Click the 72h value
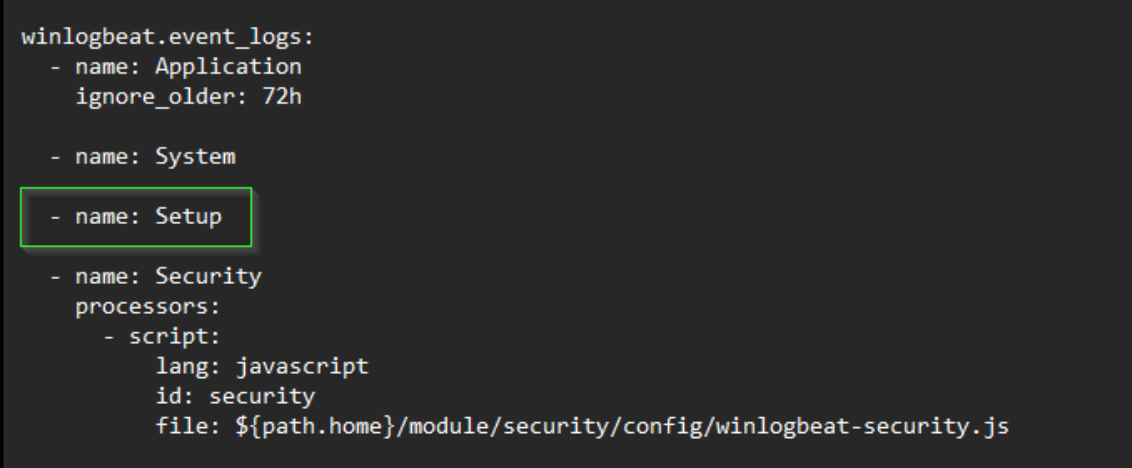 (282, 96)
